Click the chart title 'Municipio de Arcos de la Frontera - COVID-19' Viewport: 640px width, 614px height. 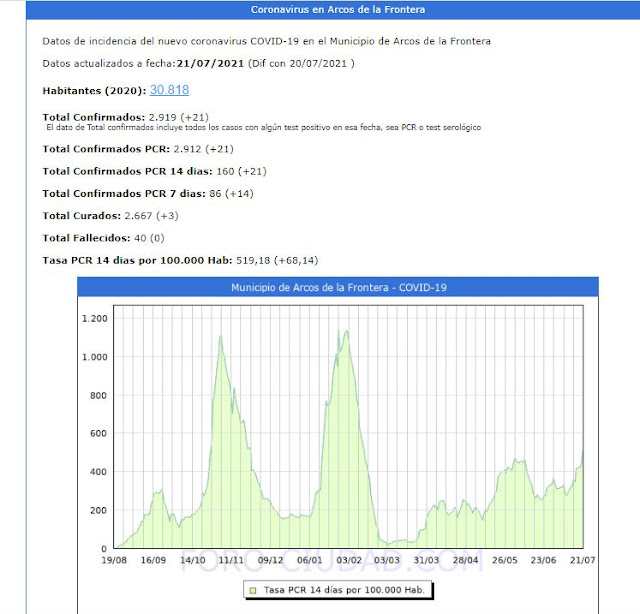click(x=338, y=287)
